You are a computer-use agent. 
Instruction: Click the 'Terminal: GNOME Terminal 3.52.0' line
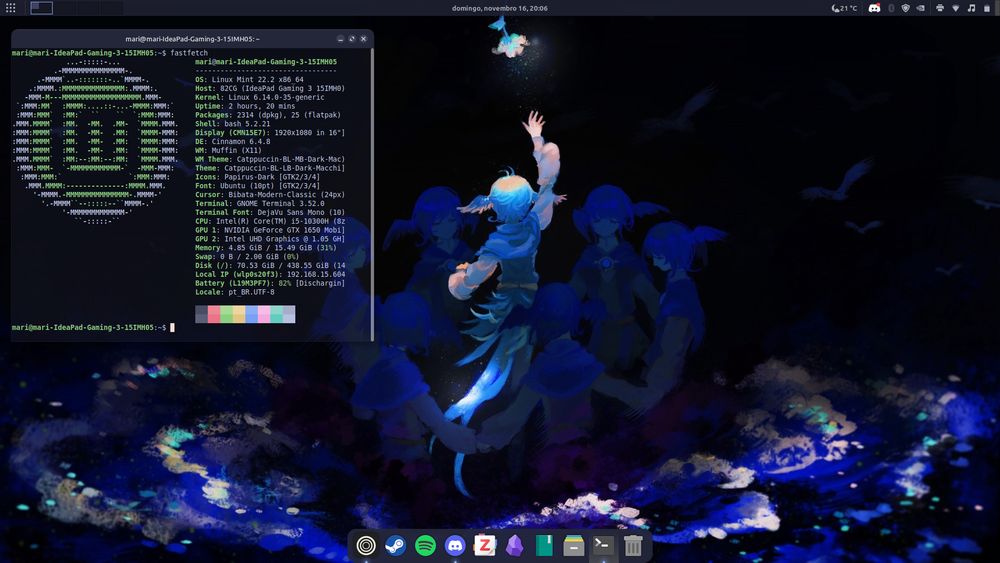click(260, 204)
